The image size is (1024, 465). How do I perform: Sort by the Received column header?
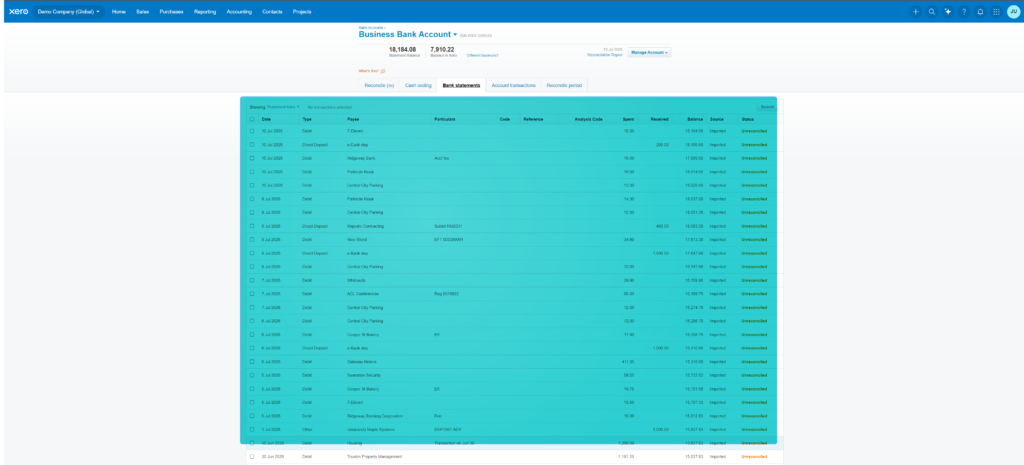[x=660, y=120]
